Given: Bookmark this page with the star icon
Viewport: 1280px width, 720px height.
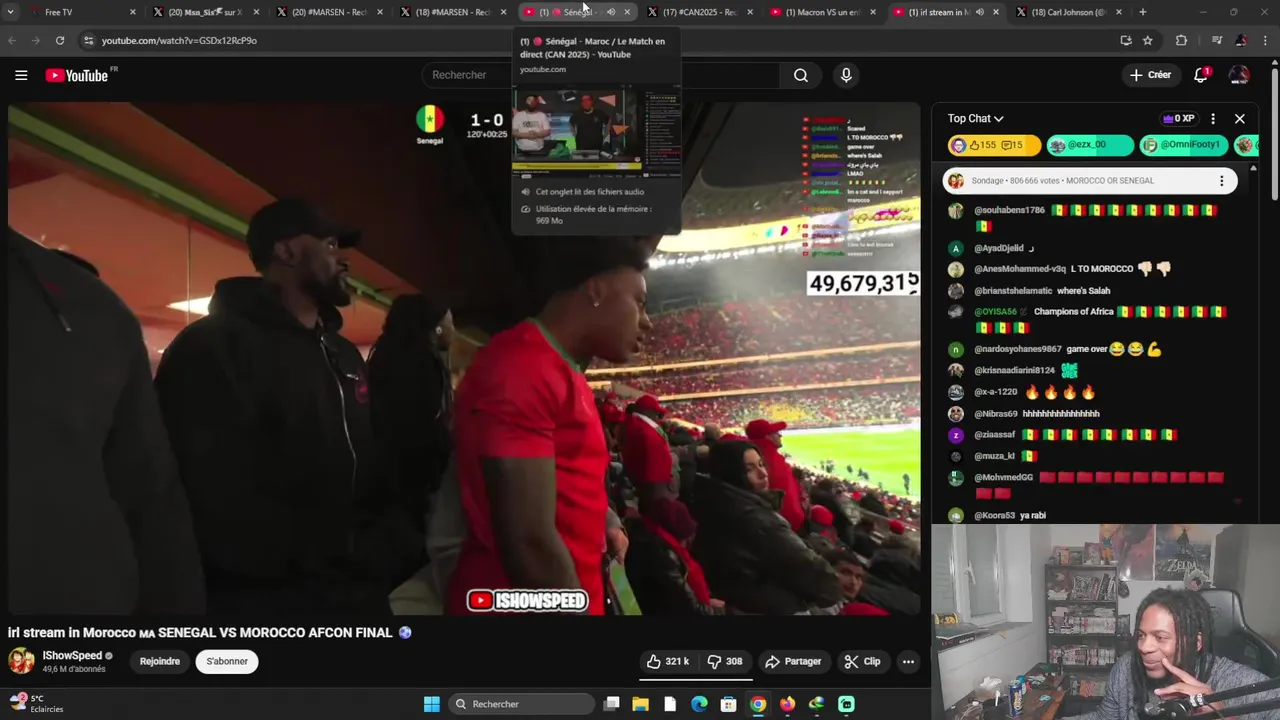Looking at the screenshot, I should pos(1148,40).
